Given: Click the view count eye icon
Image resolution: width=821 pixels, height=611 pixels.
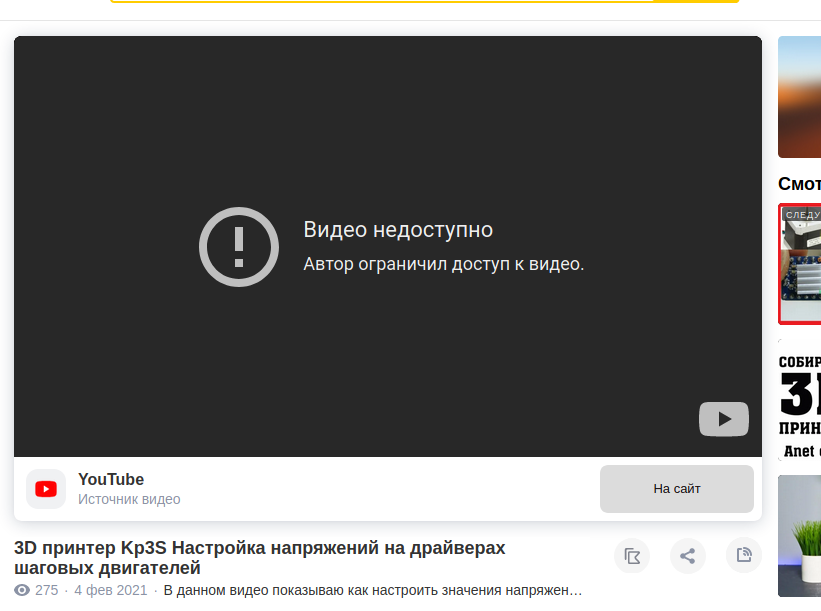Looking at the screenshot, I should (22, 591).
